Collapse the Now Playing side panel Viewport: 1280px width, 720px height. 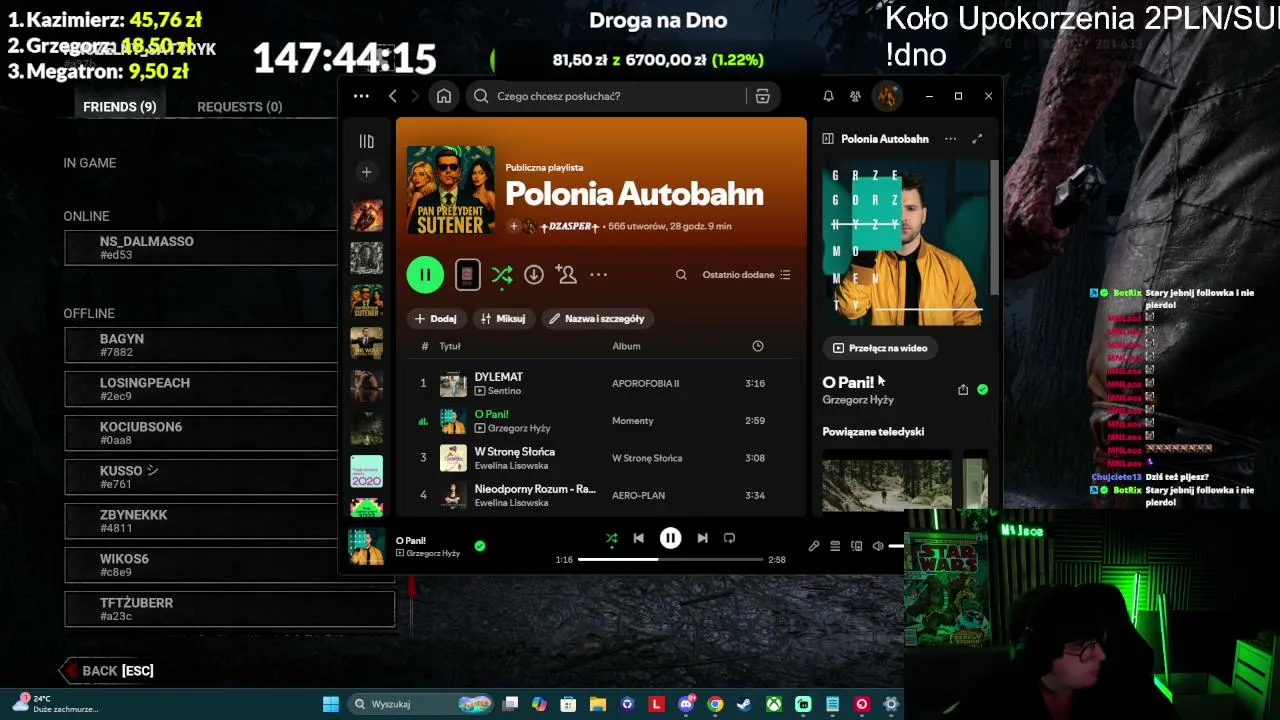pos(828,139)
